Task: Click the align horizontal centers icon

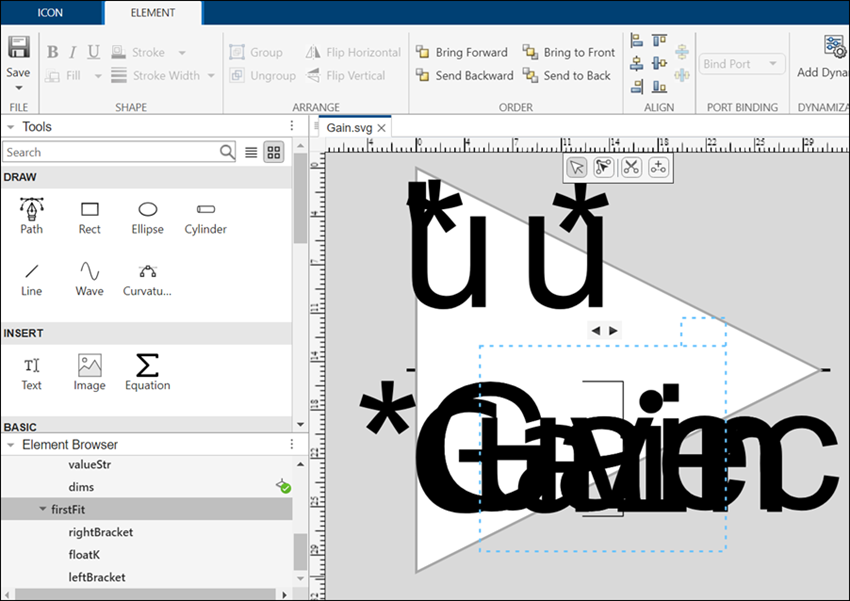Action: 636,63
